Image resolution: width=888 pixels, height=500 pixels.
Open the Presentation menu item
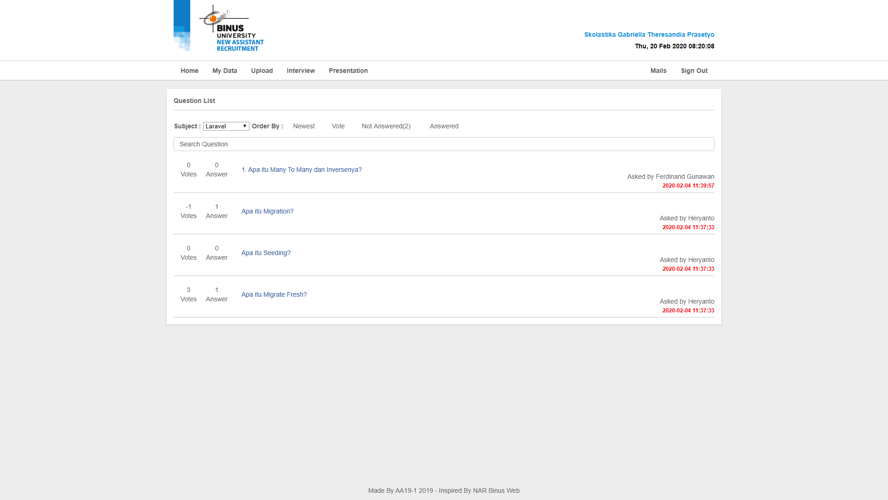[348, 71]
